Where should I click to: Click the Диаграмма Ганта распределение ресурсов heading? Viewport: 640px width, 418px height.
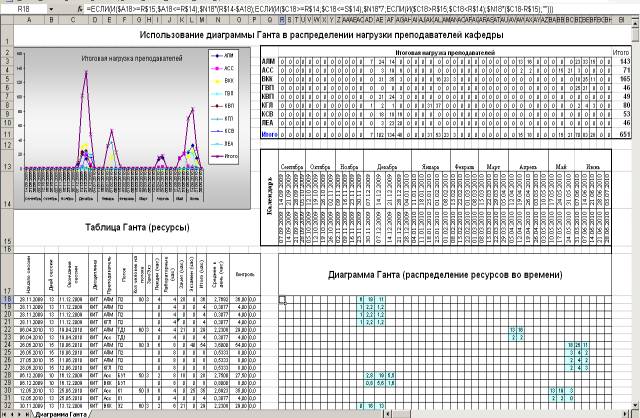(x=445, y=275)
